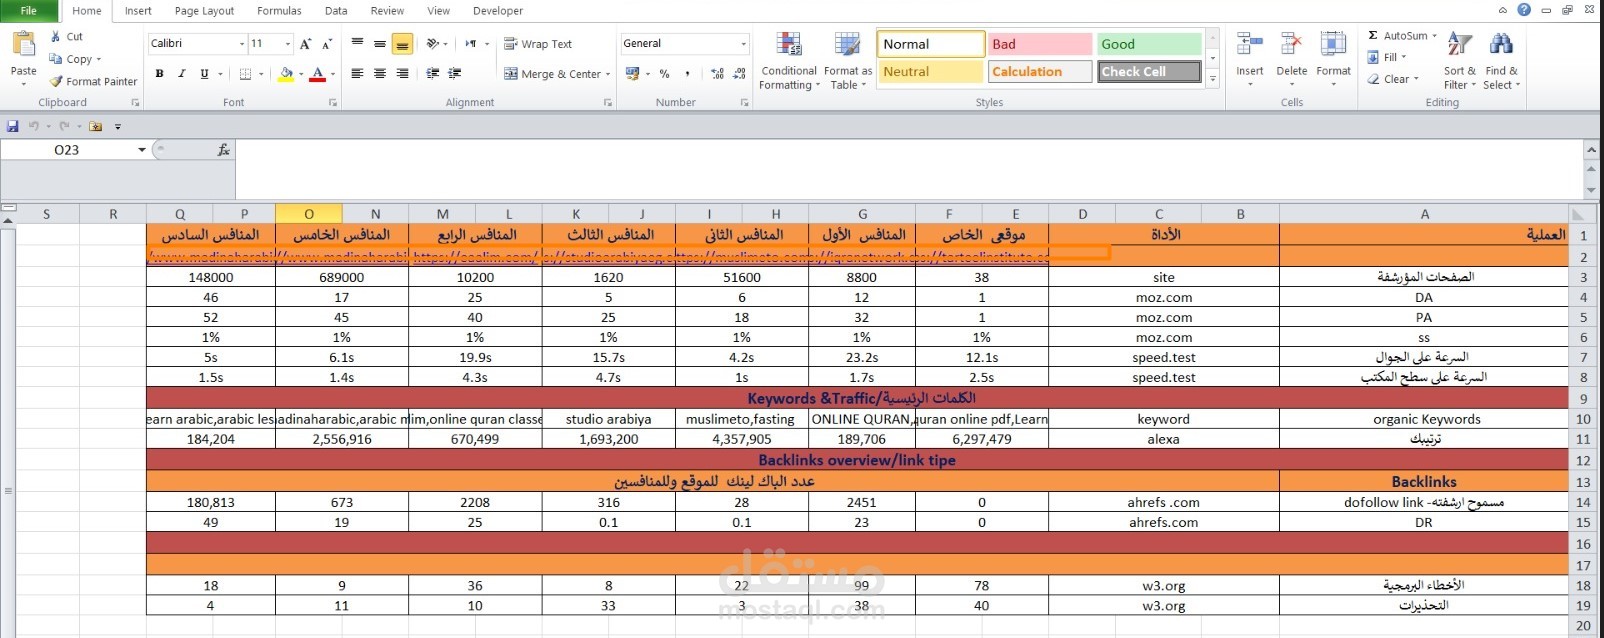This screenshot has height=638, width=1604.
Task: Click the Merge & Center icon
Action: (x=511, y=74)
